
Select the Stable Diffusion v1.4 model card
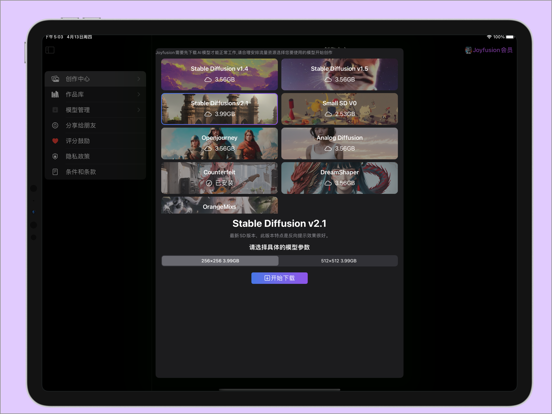click(x=219, y=74)
